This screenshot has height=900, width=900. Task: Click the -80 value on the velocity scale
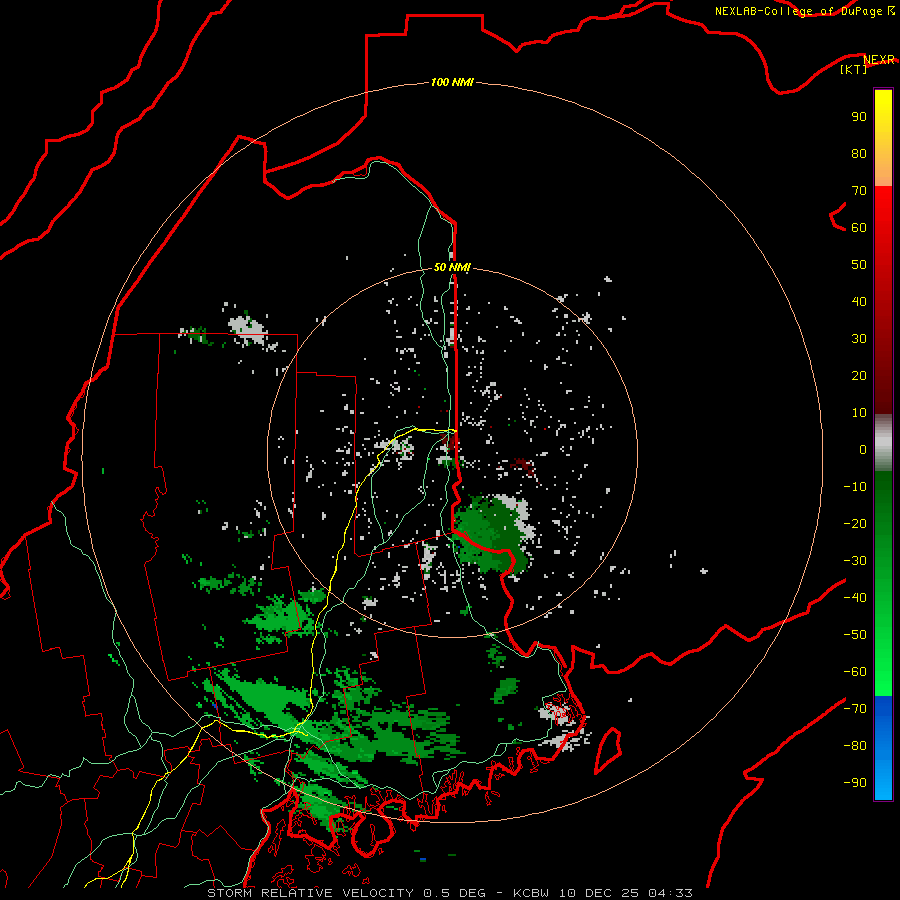[x=855, y=746]
